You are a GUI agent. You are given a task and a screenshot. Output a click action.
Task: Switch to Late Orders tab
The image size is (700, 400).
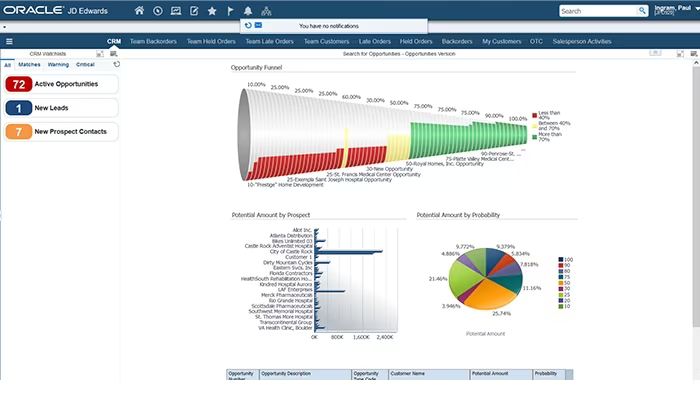[x=375, y=42]
